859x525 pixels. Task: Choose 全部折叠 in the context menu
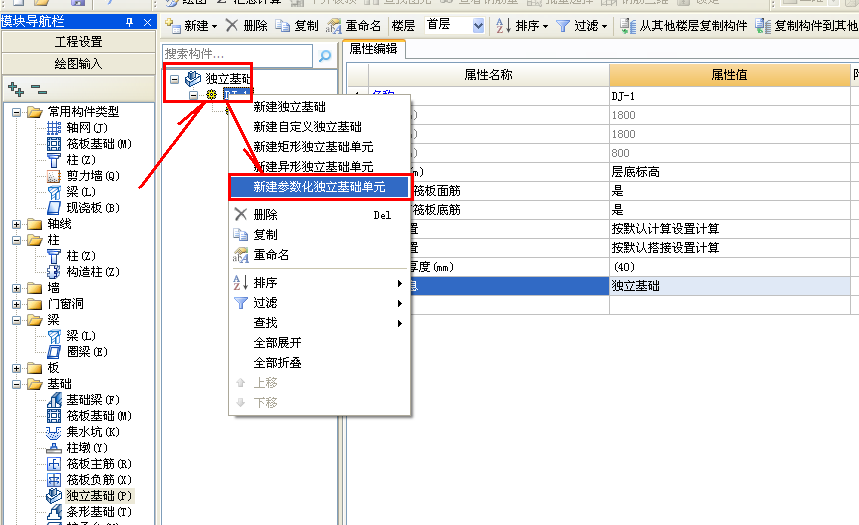coord(319,363)
